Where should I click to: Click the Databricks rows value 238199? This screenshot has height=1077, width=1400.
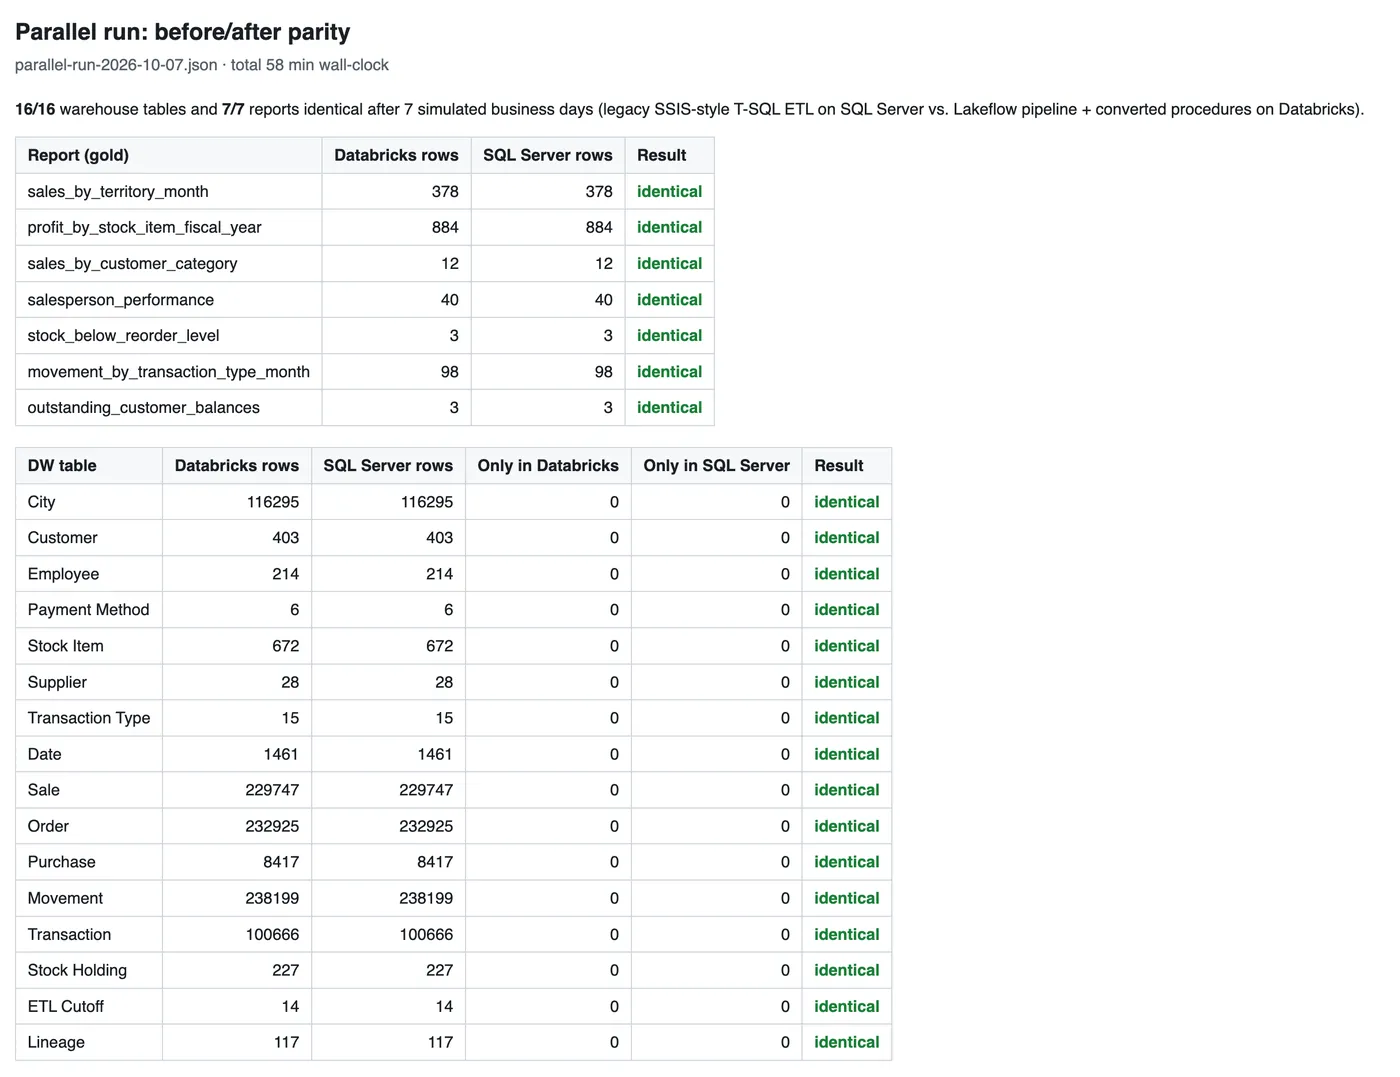(272, 897)
